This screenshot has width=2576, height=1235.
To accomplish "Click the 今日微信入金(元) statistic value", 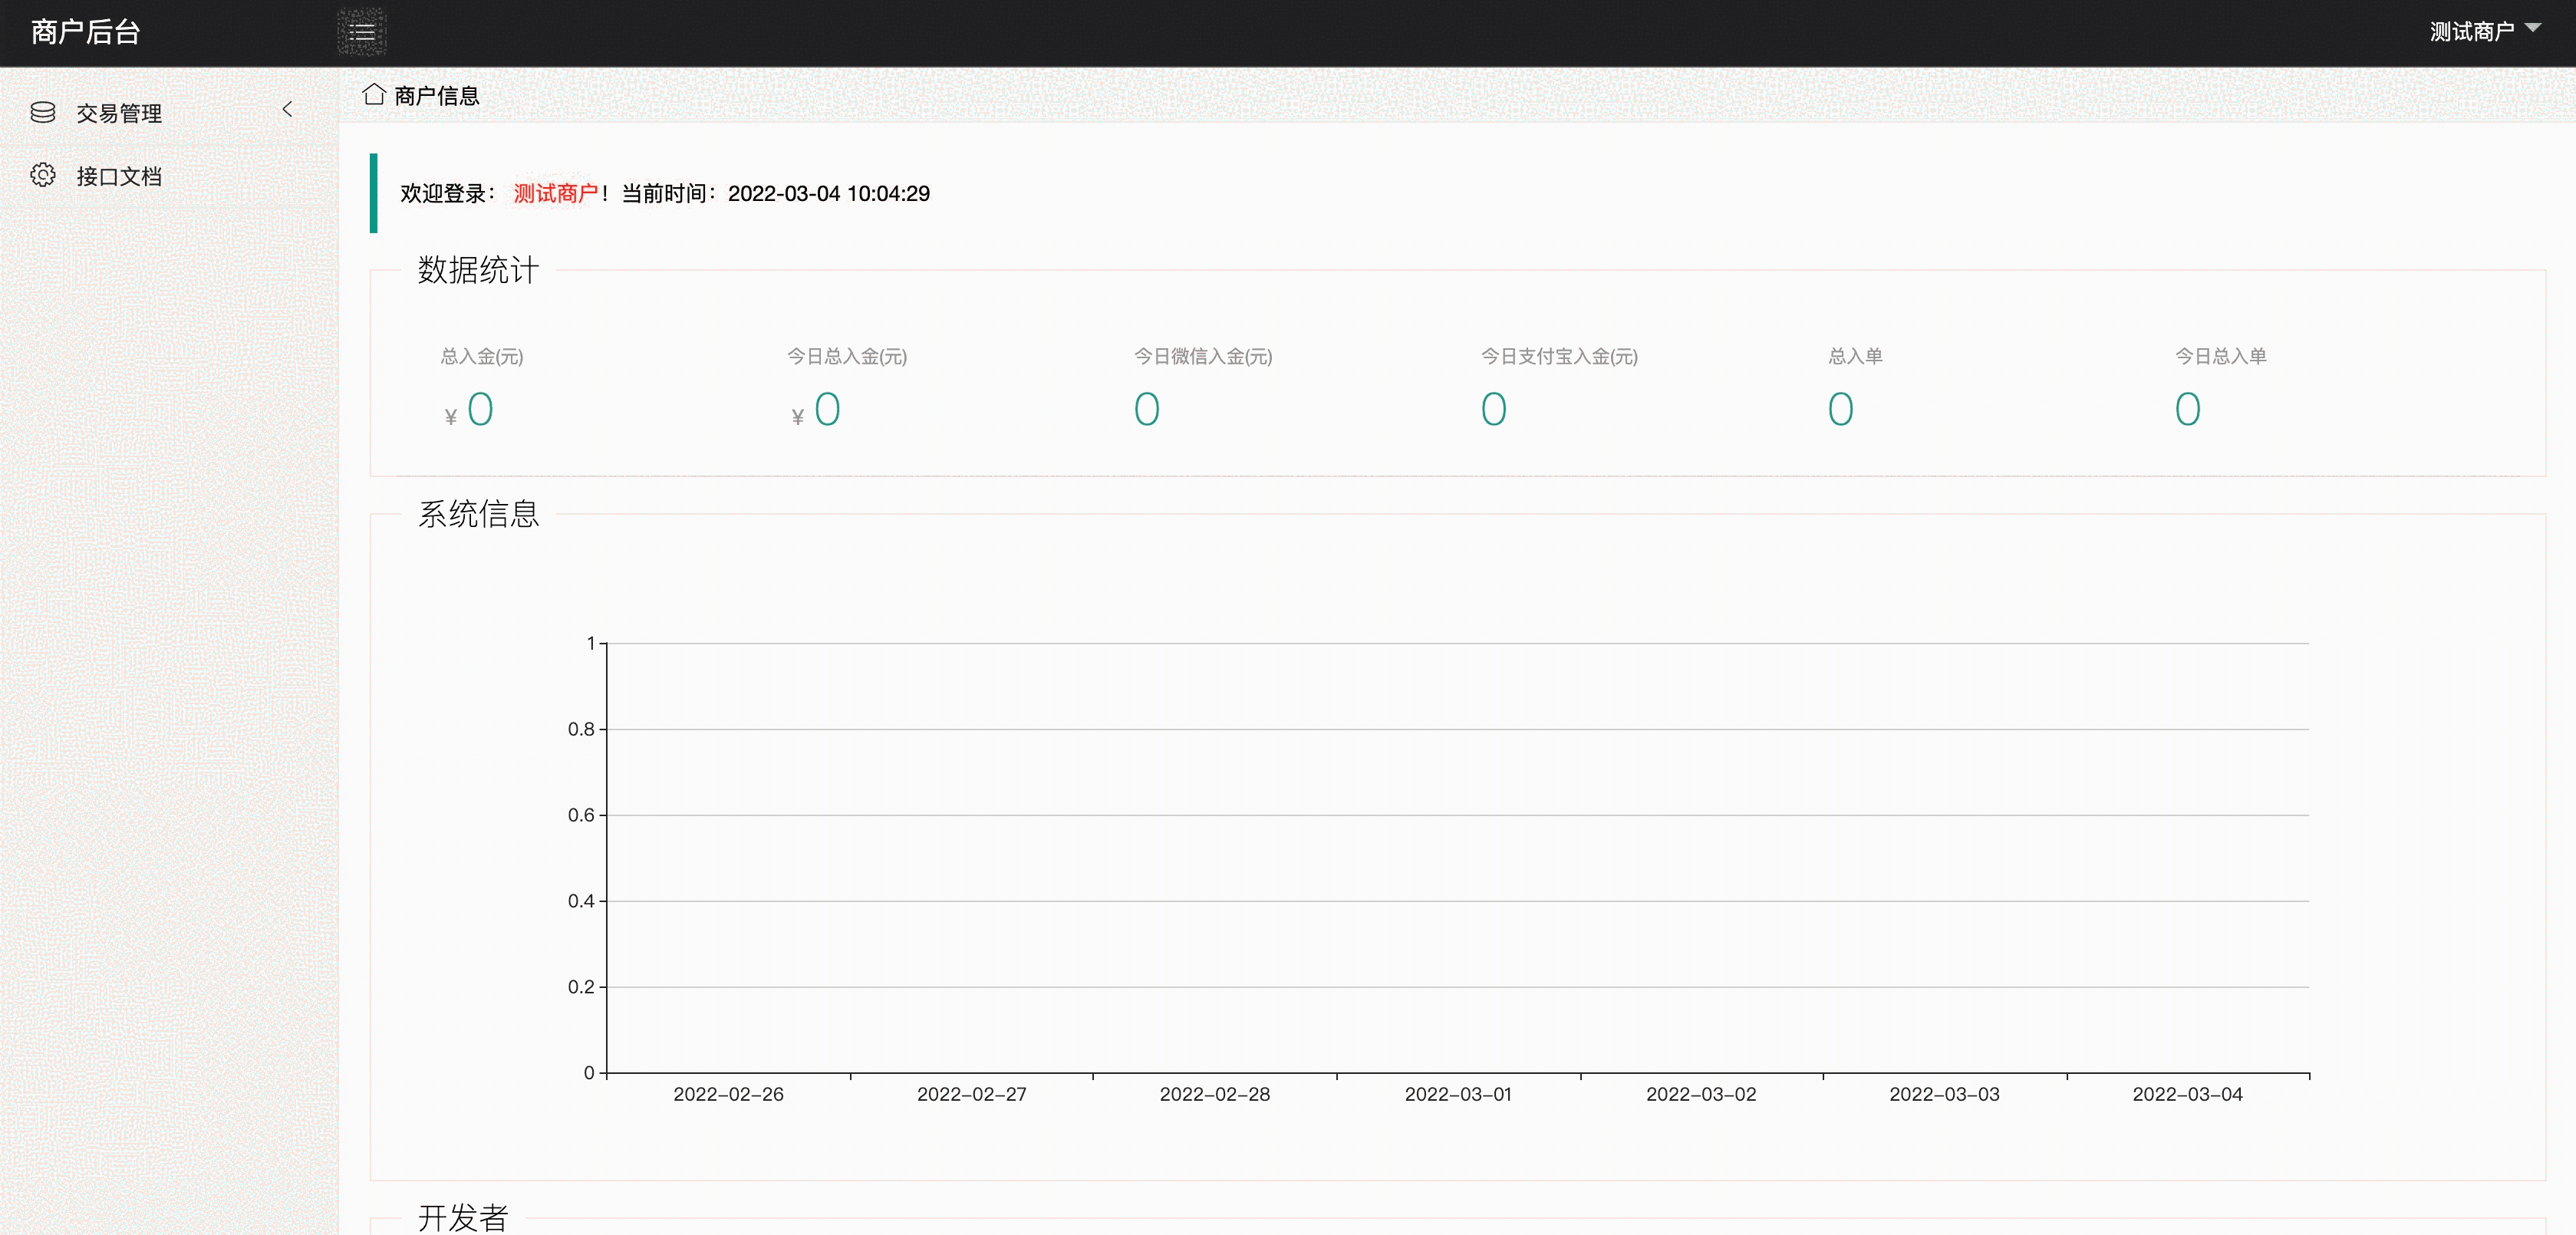I will [x=1146, y=409].
